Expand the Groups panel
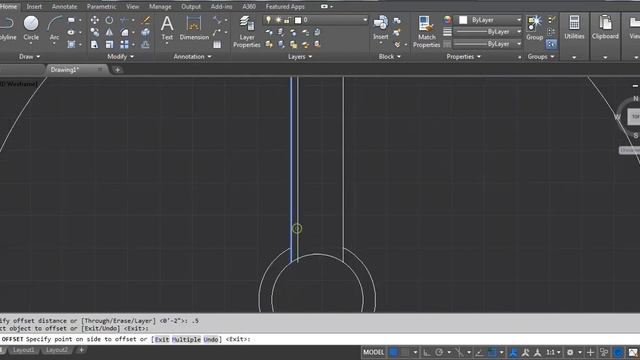The image size is (640, 360). [541, 56]
